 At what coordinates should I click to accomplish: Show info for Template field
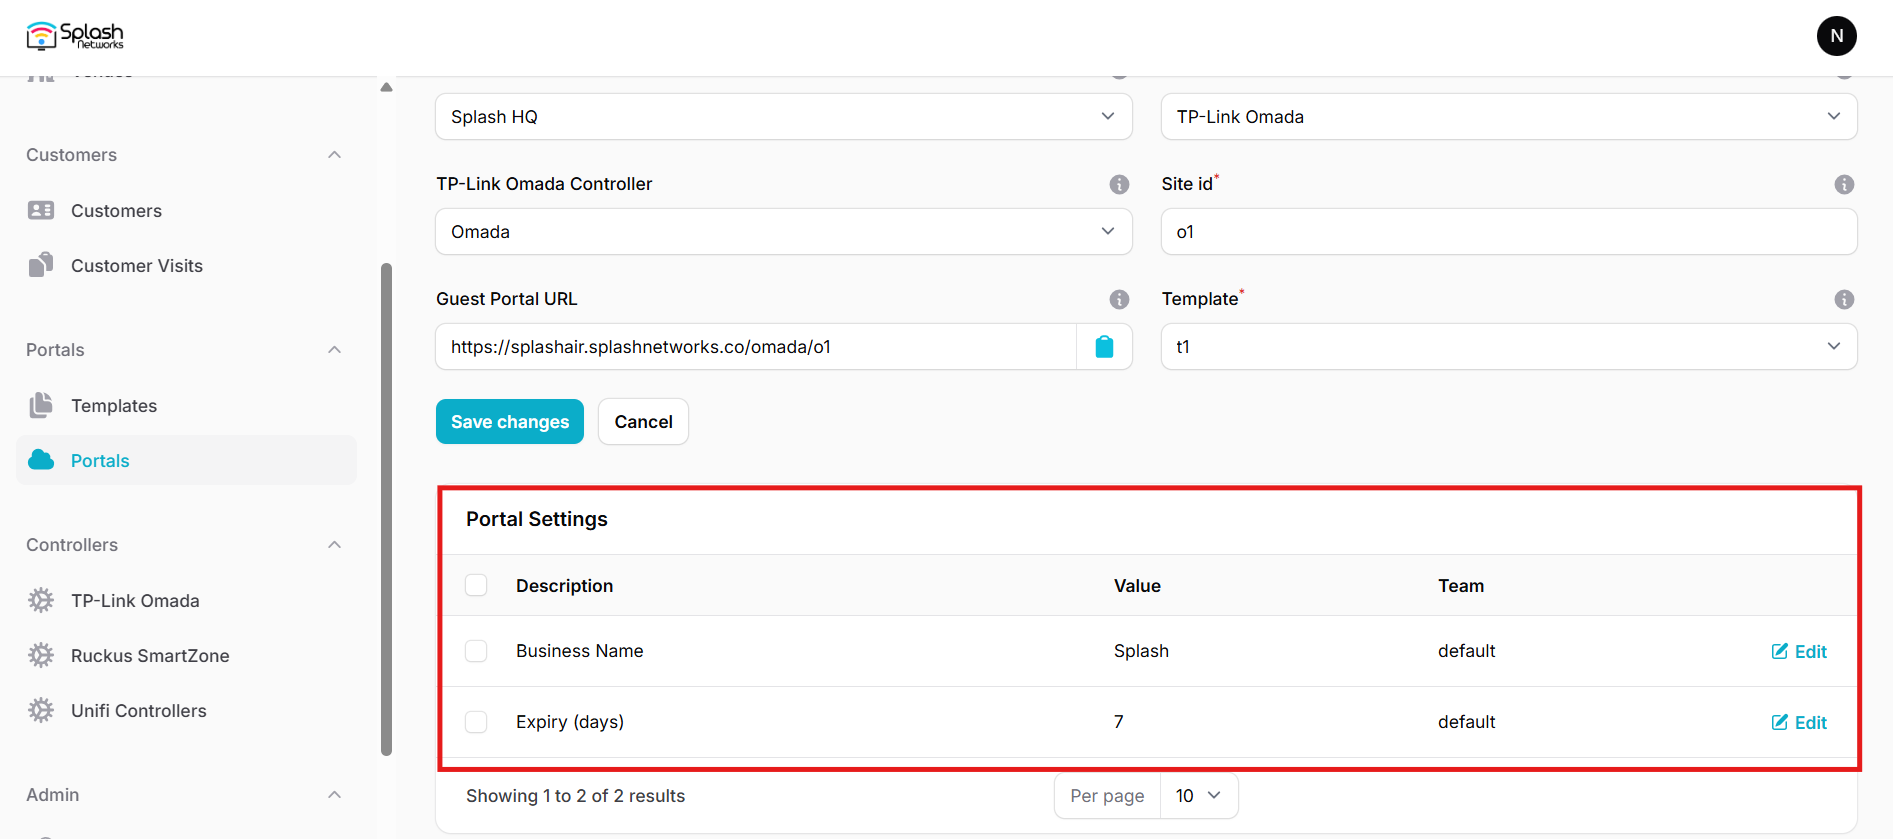[x=1844, y=299]
